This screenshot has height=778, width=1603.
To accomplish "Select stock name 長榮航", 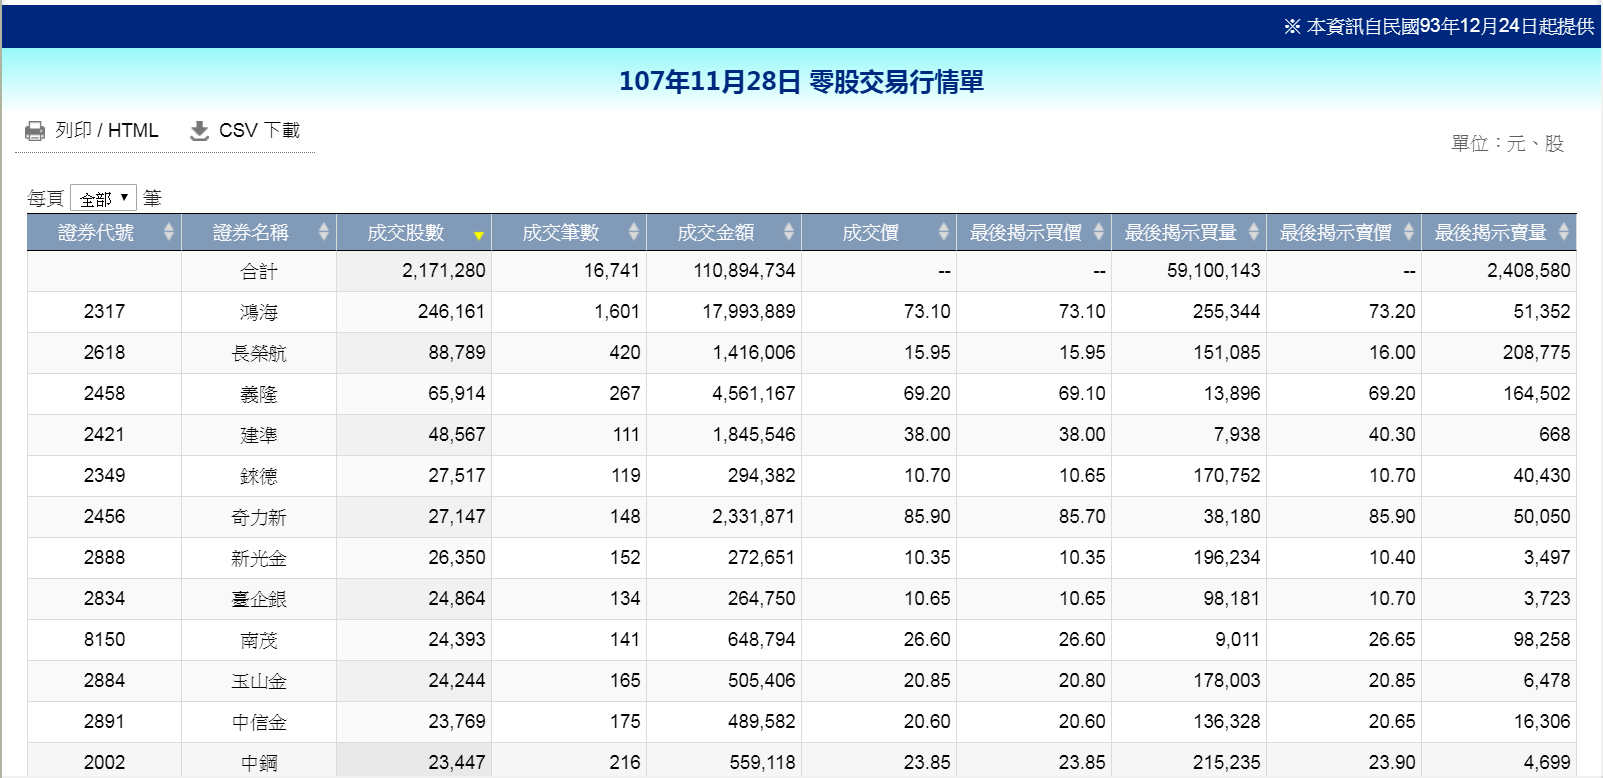I will 259,353.
